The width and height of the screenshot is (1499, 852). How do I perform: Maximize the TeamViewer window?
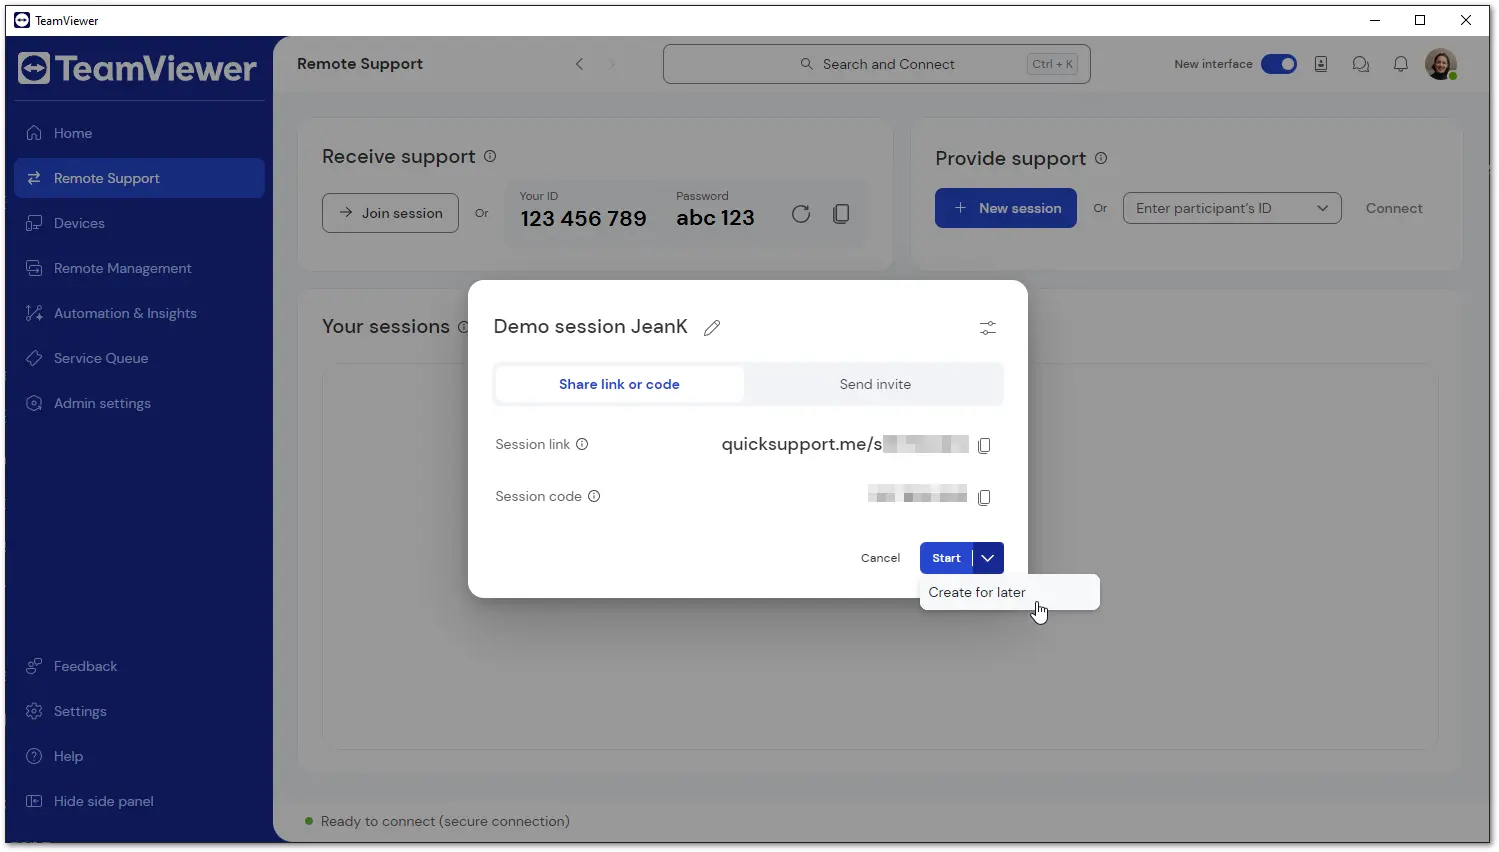[x=1420, y=20]
